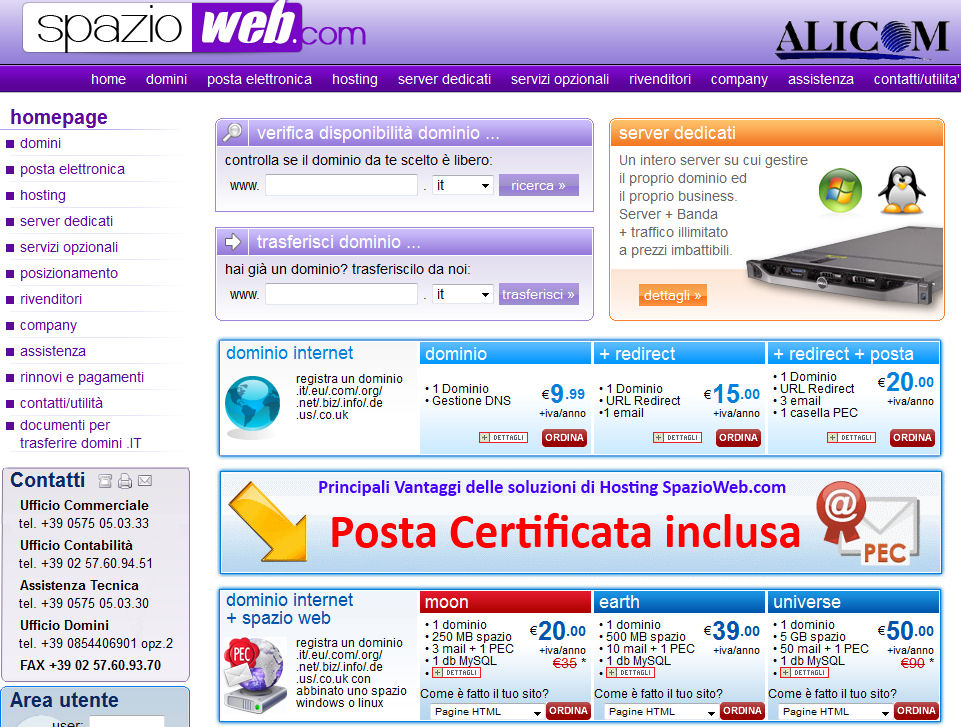The height and width of the screenshot is (727, 961).
Task: Open company in the top navigation bar
Action: 739,80
